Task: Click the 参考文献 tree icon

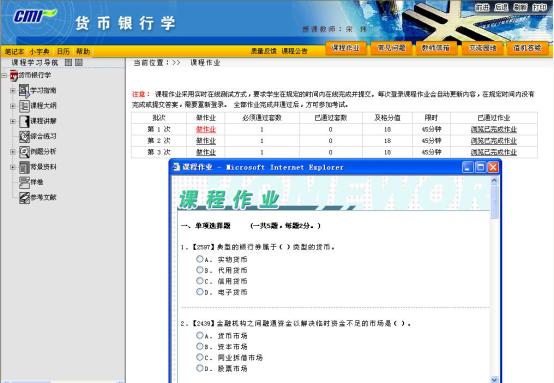Action: (24, 197)
